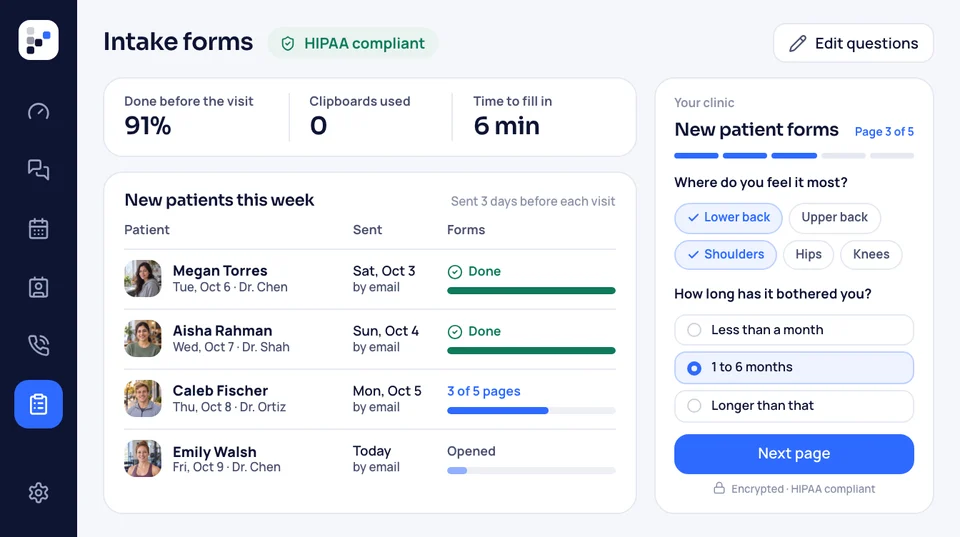Click Today sent date for Emily Walsh

tap(372, 451)
